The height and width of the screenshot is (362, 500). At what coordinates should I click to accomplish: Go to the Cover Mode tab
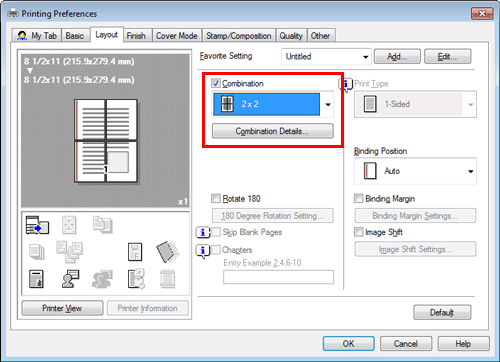point(177,36)
